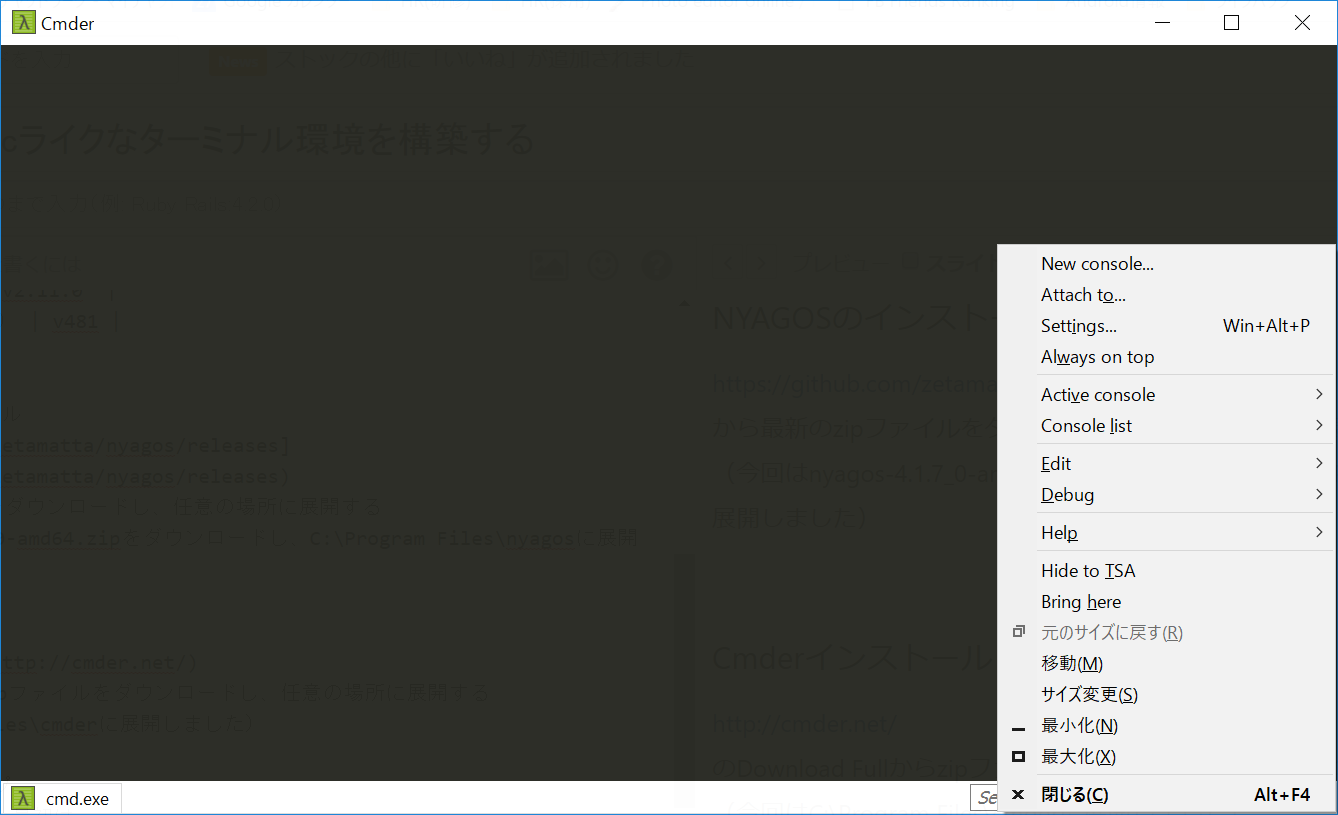Open Settings... from the context menu
The height and width of the screenshot is (815, 1338).
tap(1166, 326)
